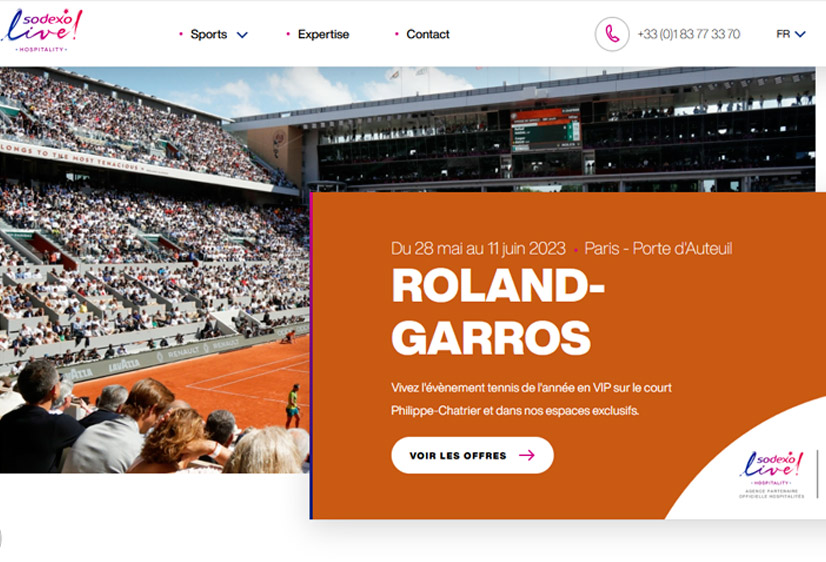Click the Sodexo Live logo in the orange banner
Viewport: 826px width, 562px height.
(772, 474)
